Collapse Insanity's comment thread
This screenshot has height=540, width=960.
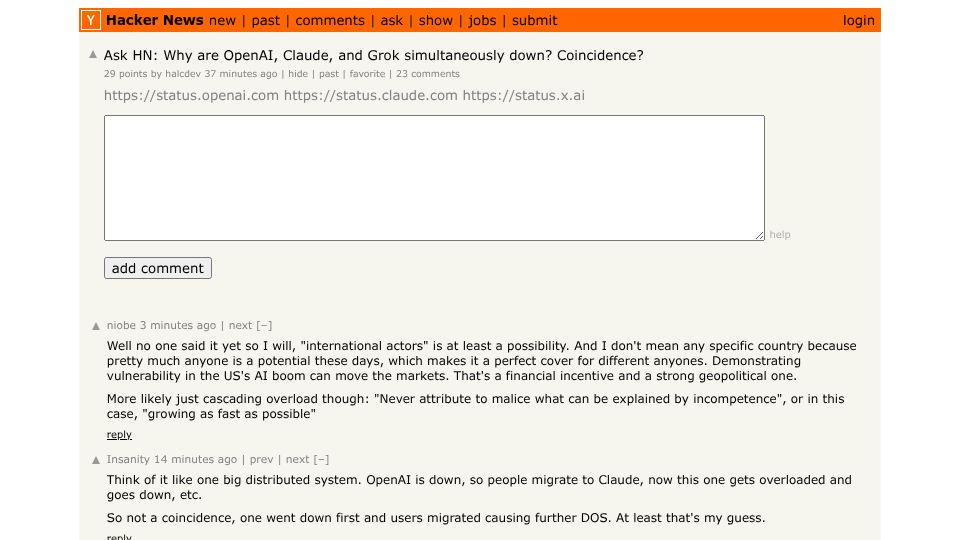321,459
